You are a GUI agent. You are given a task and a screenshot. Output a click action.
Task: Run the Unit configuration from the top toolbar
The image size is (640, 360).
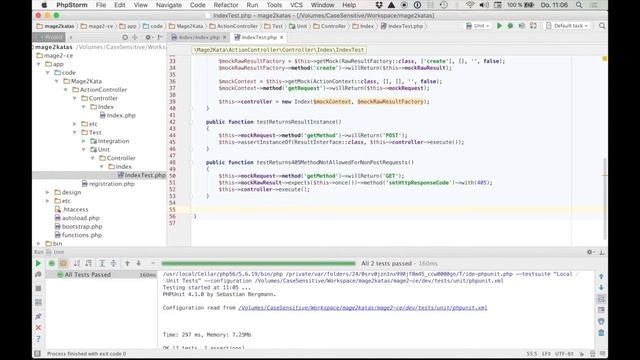[499, 26]
